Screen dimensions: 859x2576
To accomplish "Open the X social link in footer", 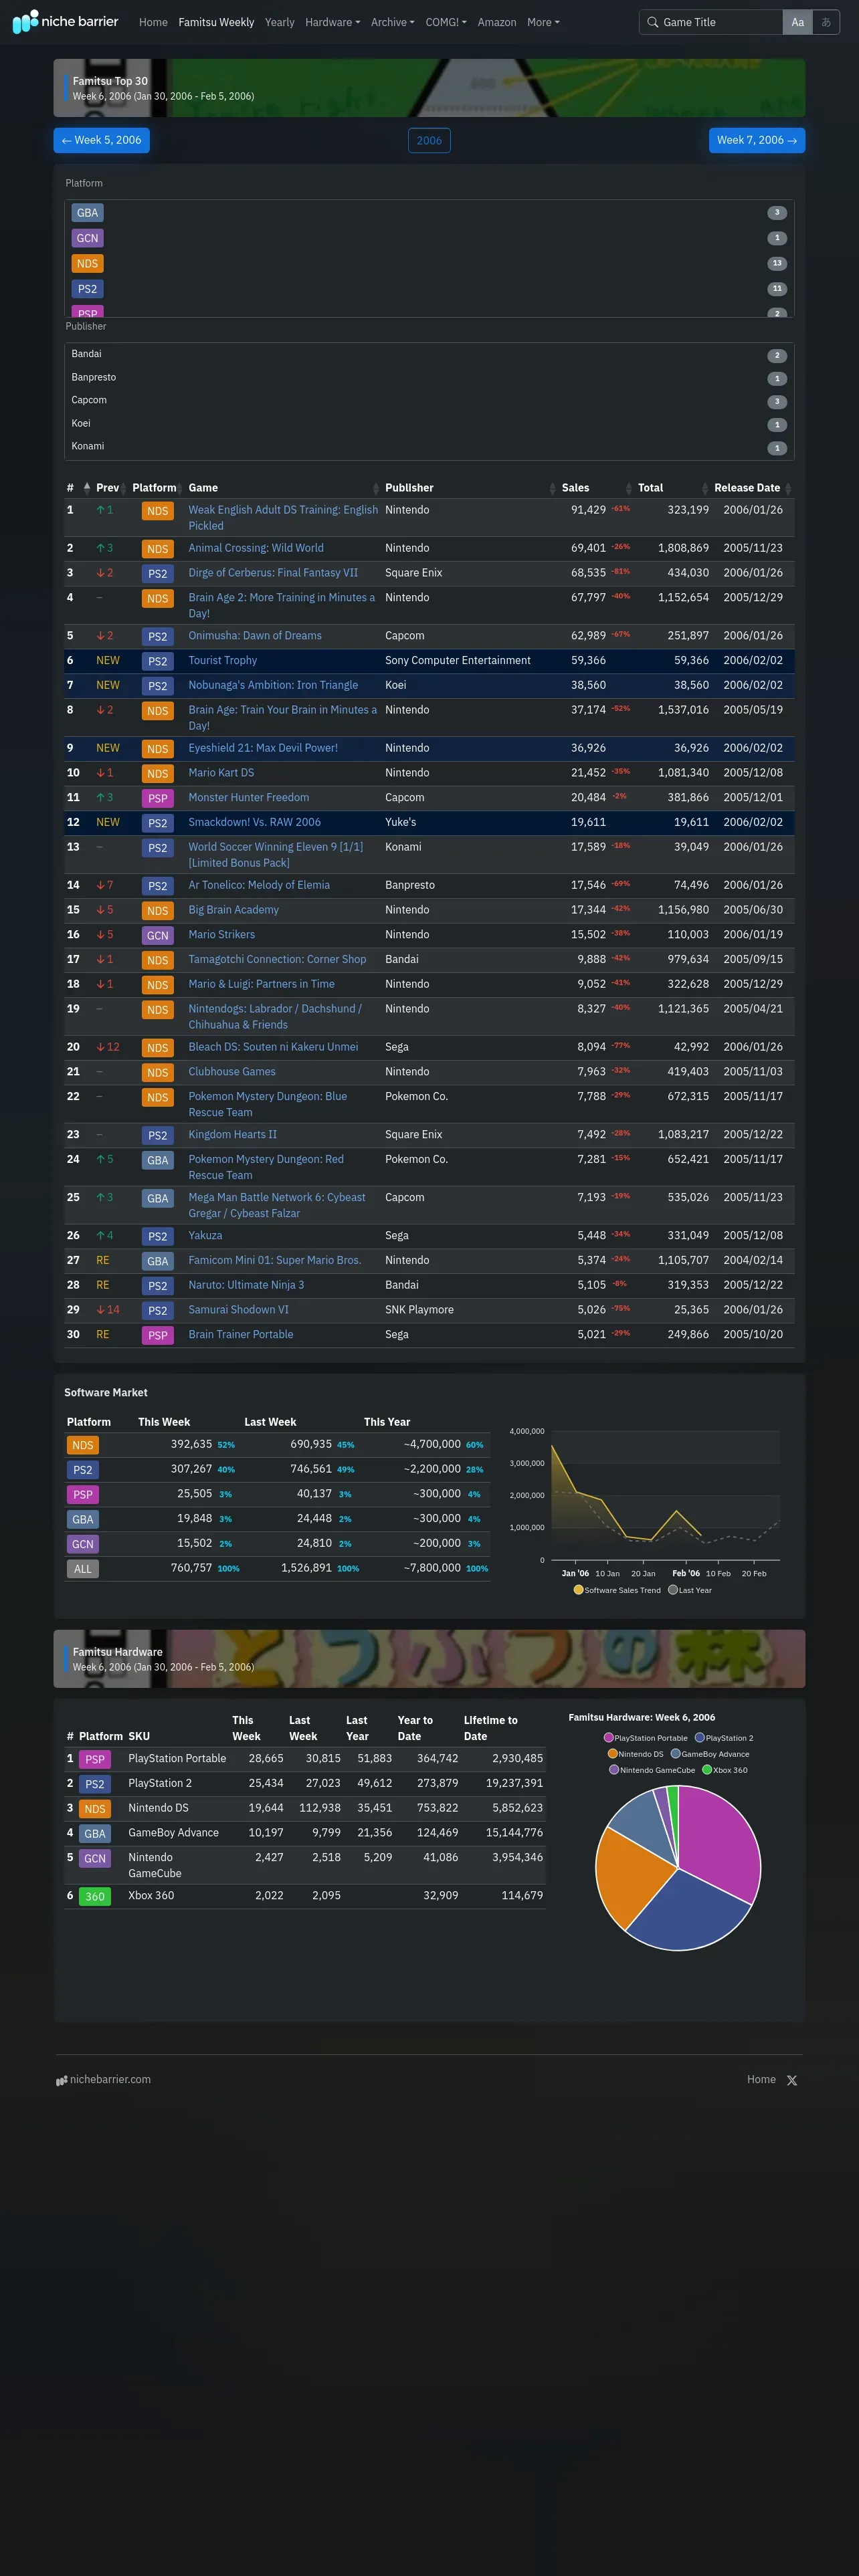I will [792, 2081].
